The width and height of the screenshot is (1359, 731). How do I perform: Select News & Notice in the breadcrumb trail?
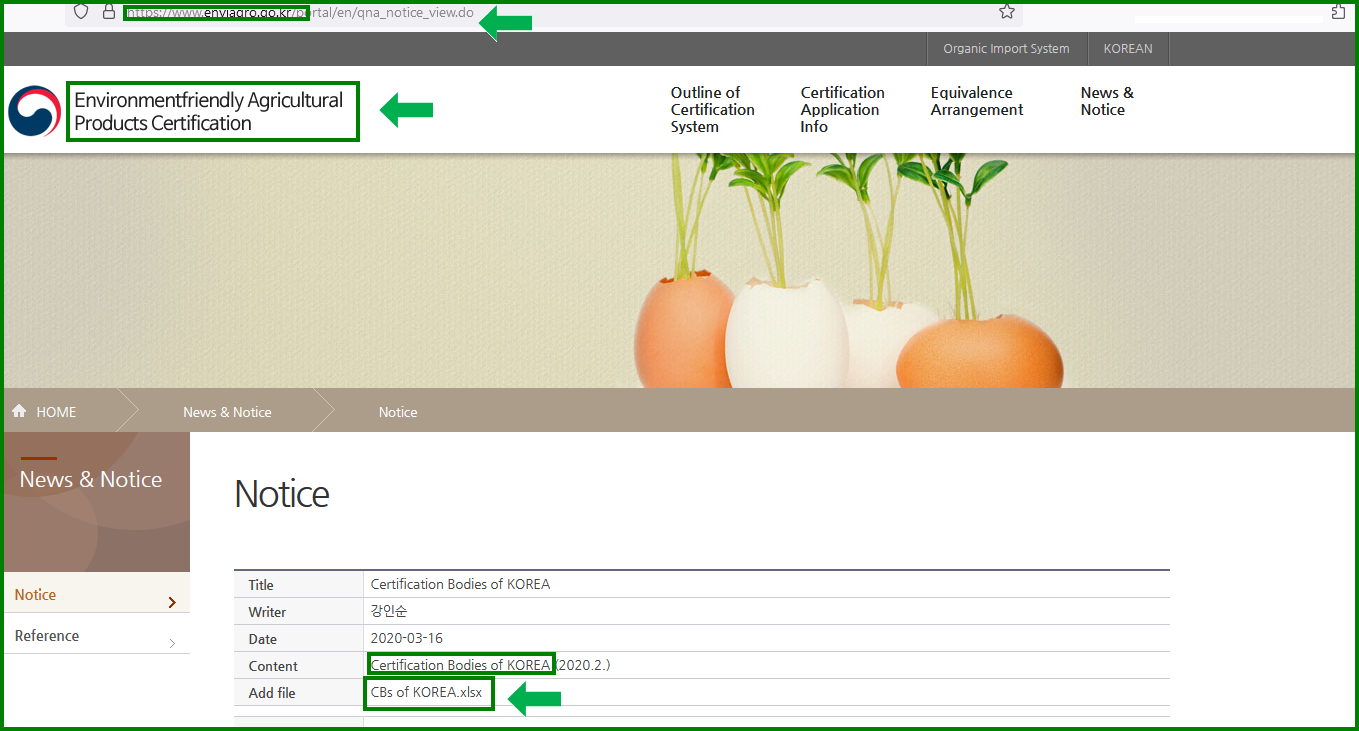(227, 412)
